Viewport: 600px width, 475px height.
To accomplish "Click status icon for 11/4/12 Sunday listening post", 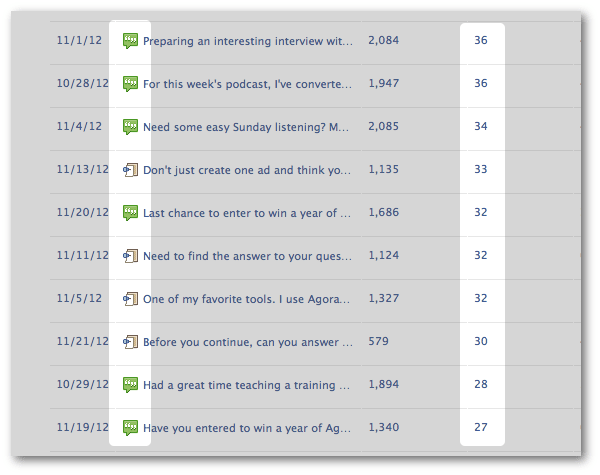I will [x=130, y=127].
